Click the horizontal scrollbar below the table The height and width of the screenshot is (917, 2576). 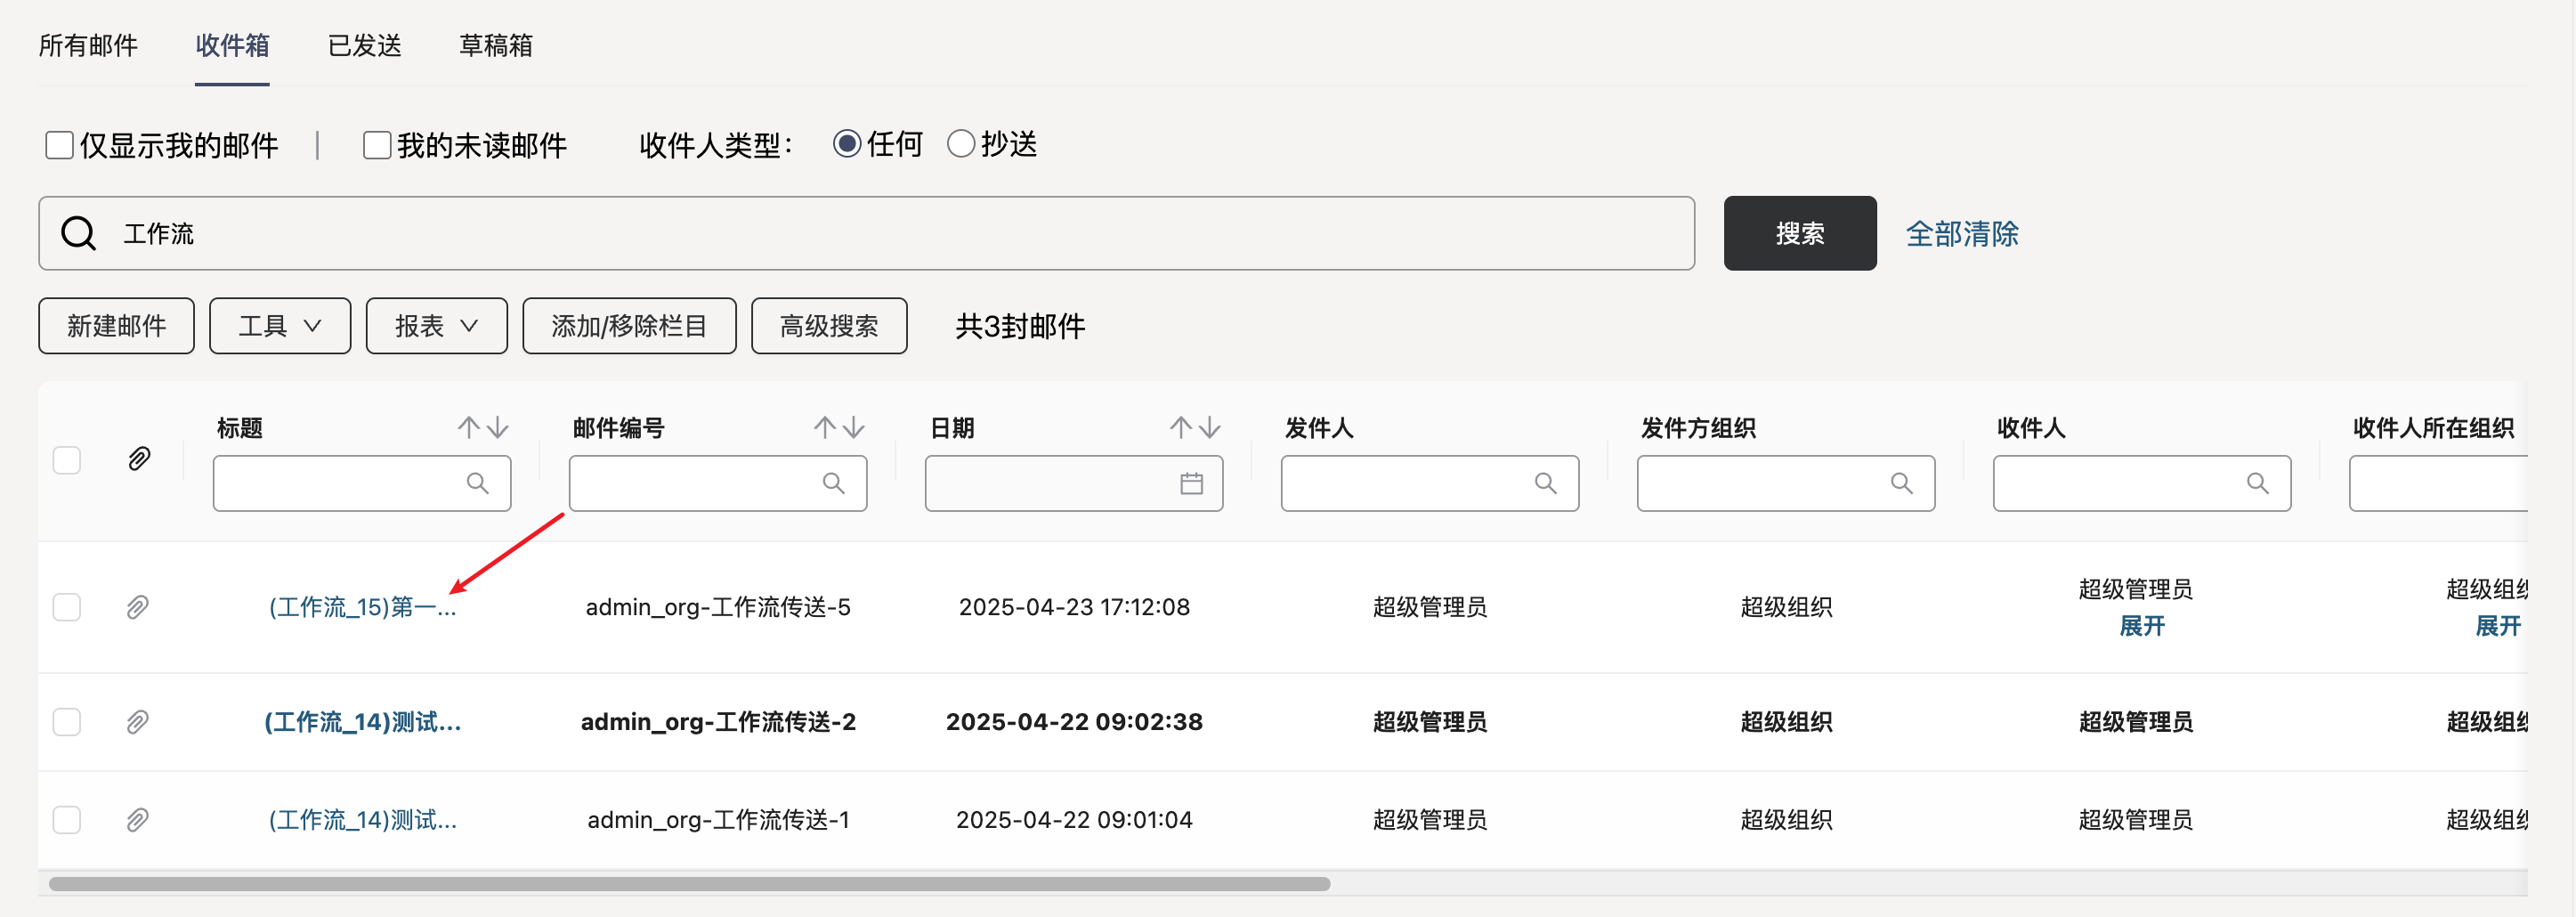pyautogui.click(x=689, y=884)
